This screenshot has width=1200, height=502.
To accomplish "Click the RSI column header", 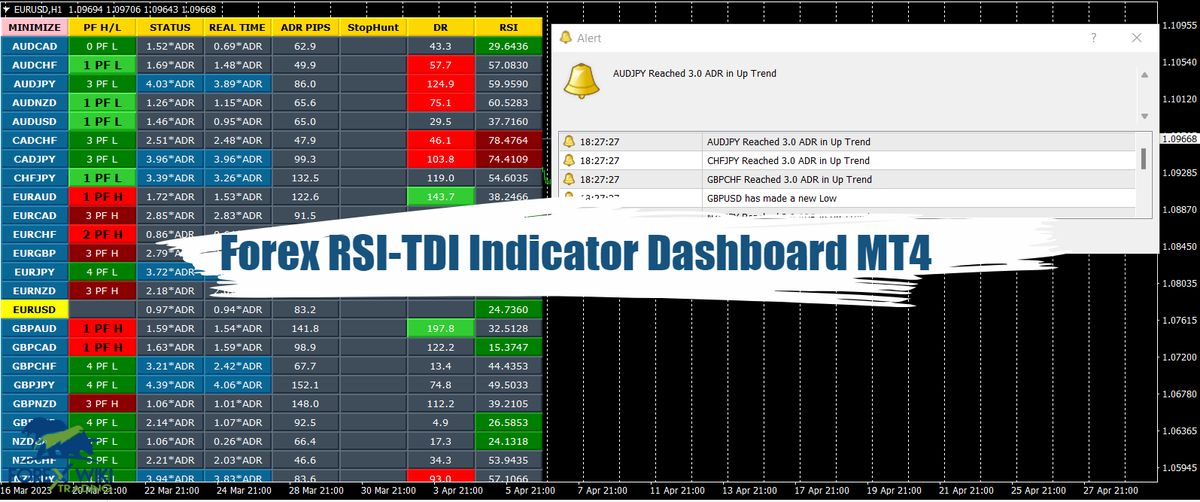I will [x=509, y=27].
